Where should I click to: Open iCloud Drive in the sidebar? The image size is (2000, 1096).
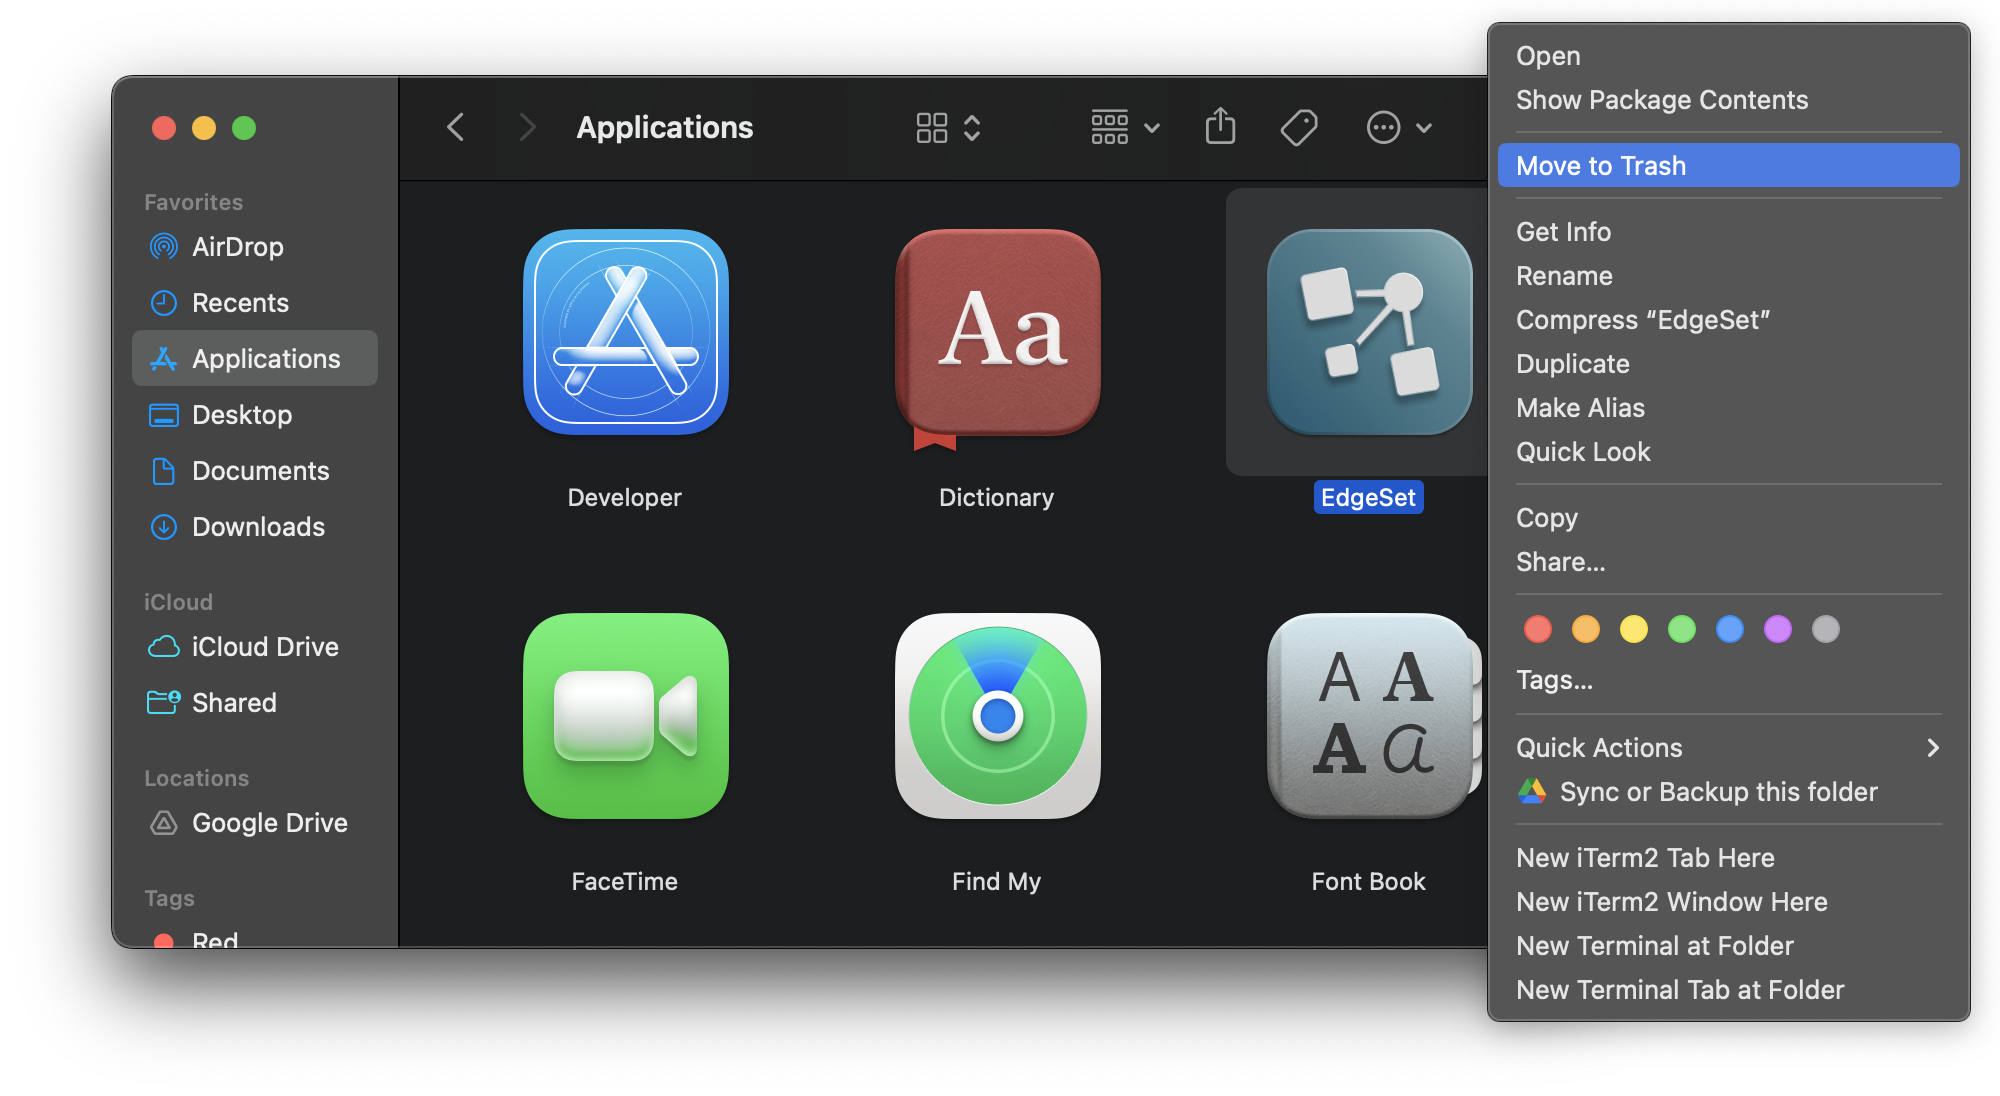pyautogui.click(x=255, y=647)
